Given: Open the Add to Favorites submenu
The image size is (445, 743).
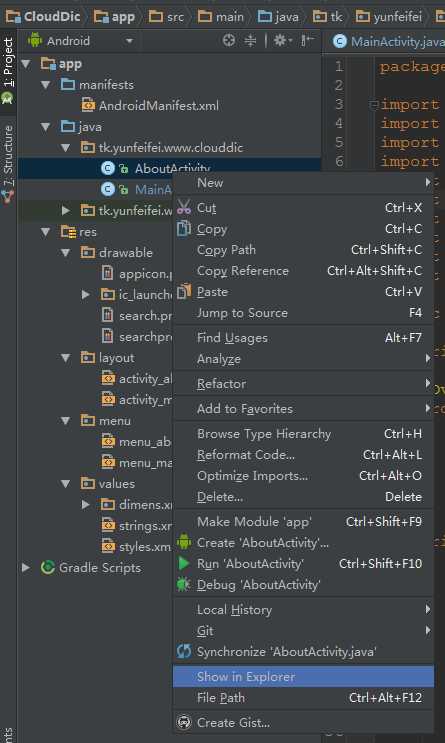Looking at the screenshot, I should (303, 409).
